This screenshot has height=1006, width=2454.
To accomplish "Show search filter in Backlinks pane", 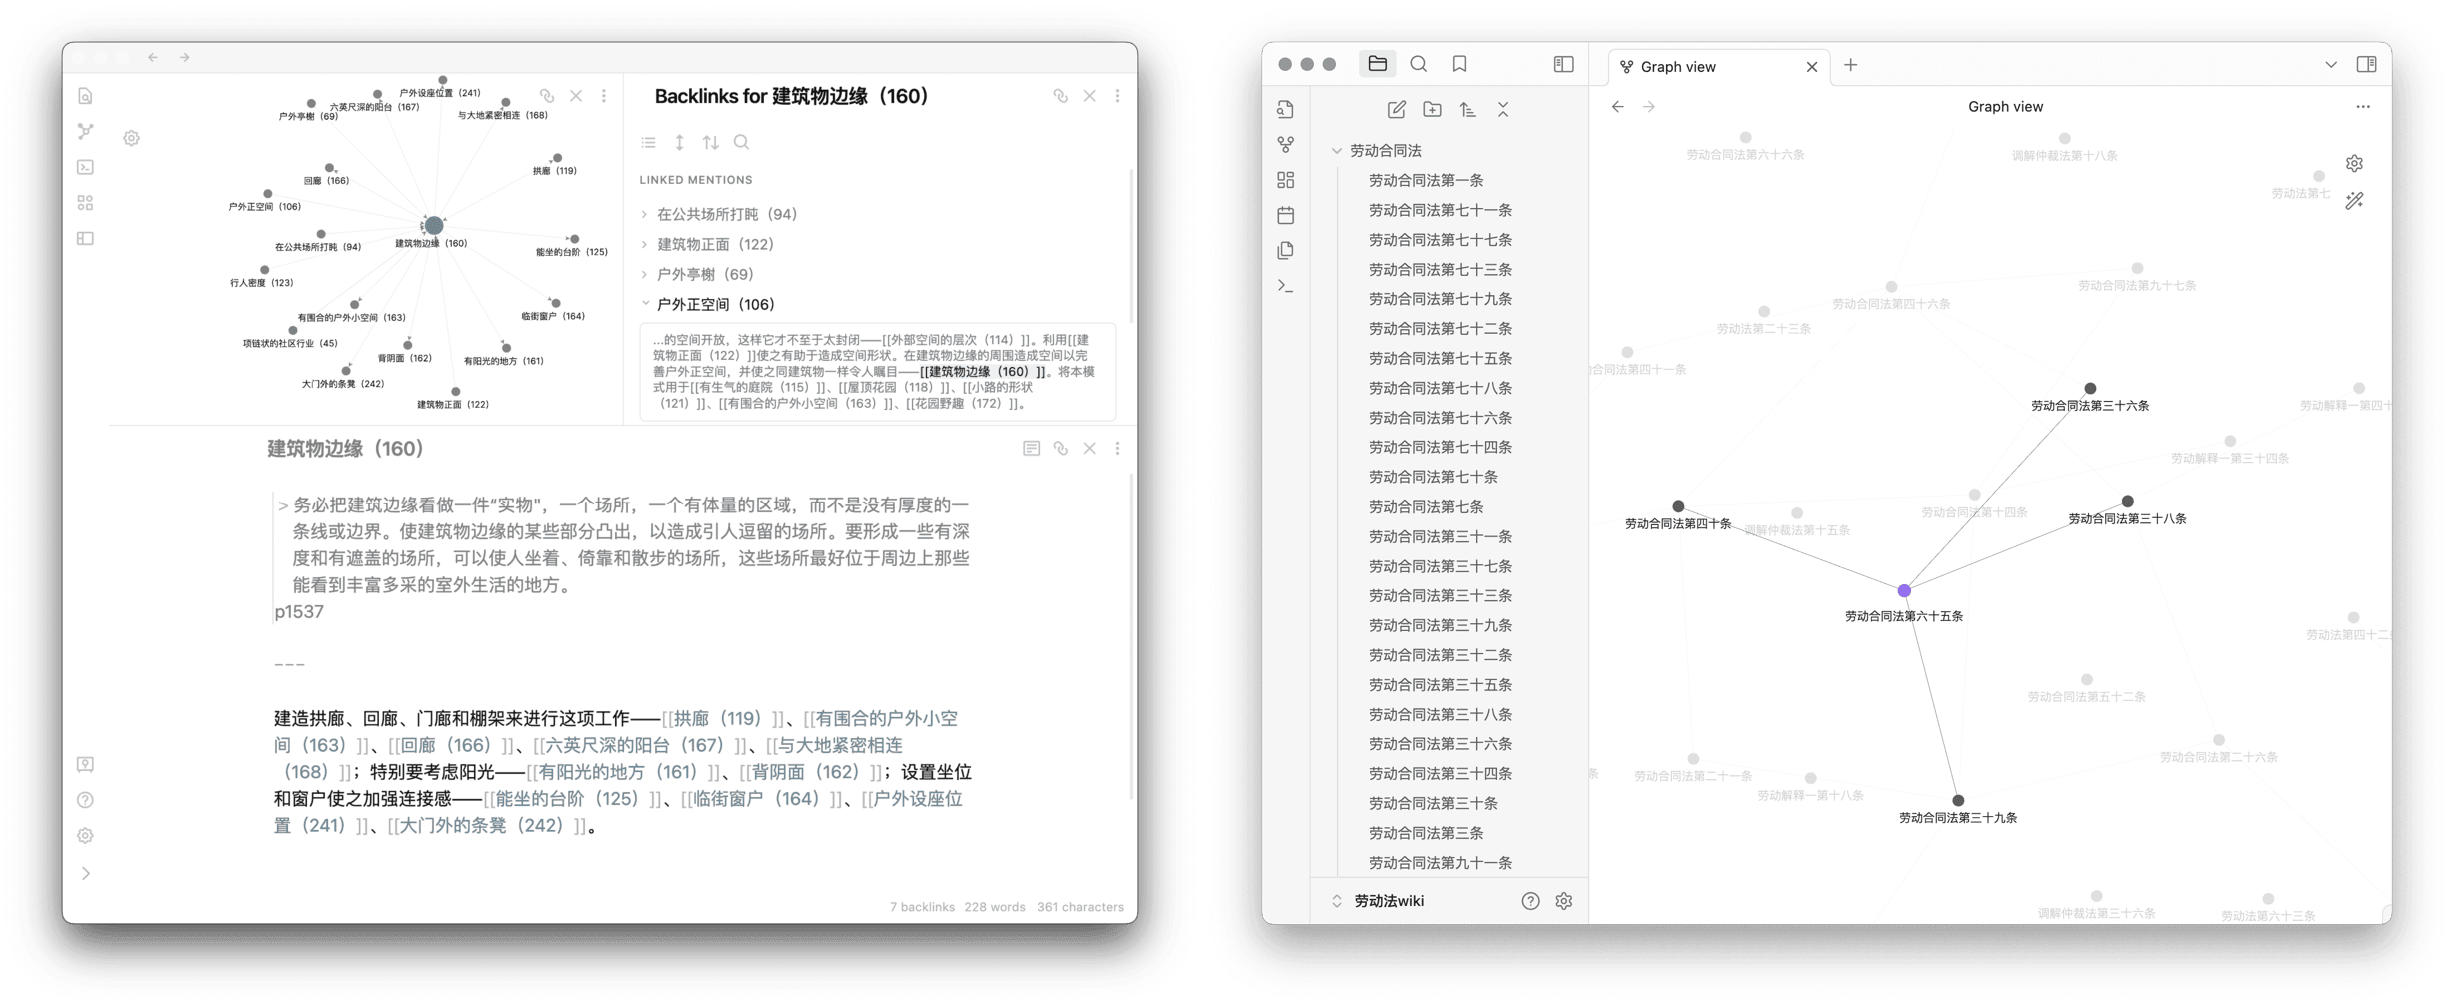I will click(742, 142).
